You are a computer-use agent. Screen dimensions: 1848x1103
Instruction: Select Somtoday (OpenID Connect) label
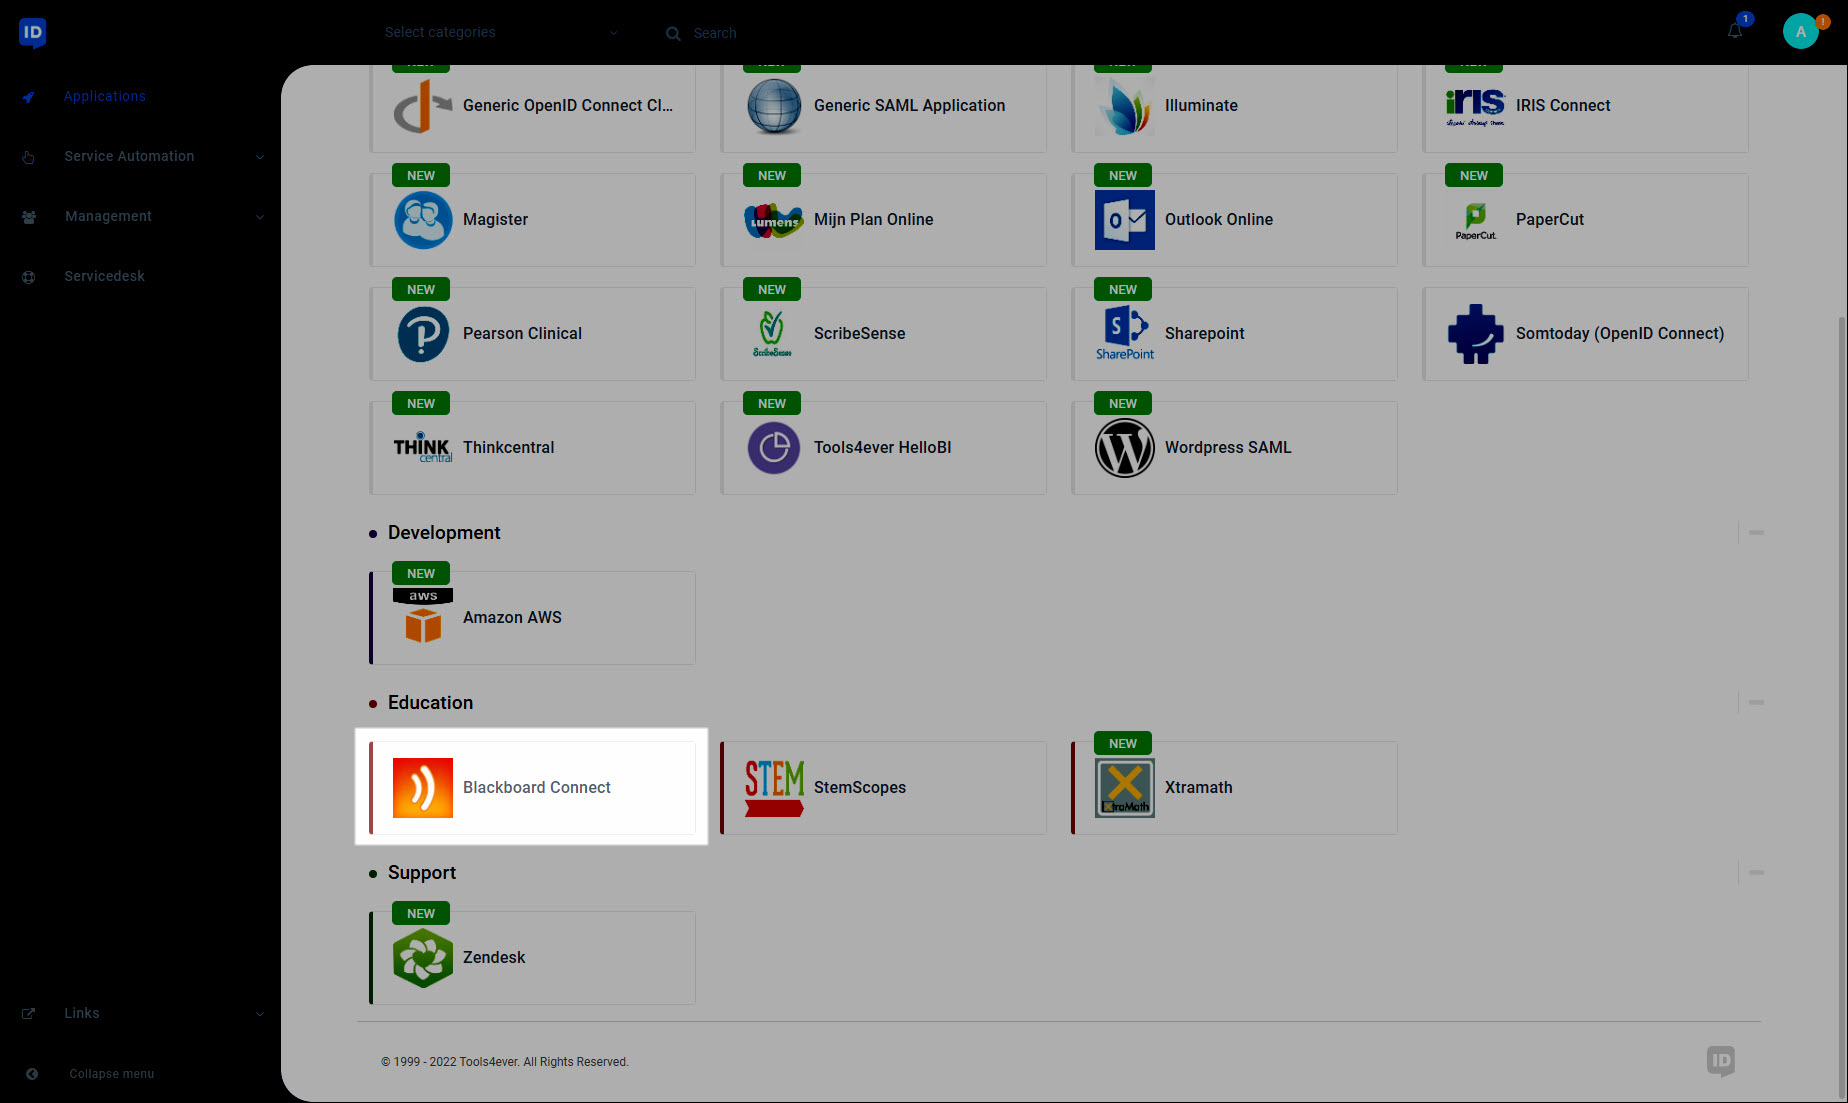click(x=1620, y=334)
